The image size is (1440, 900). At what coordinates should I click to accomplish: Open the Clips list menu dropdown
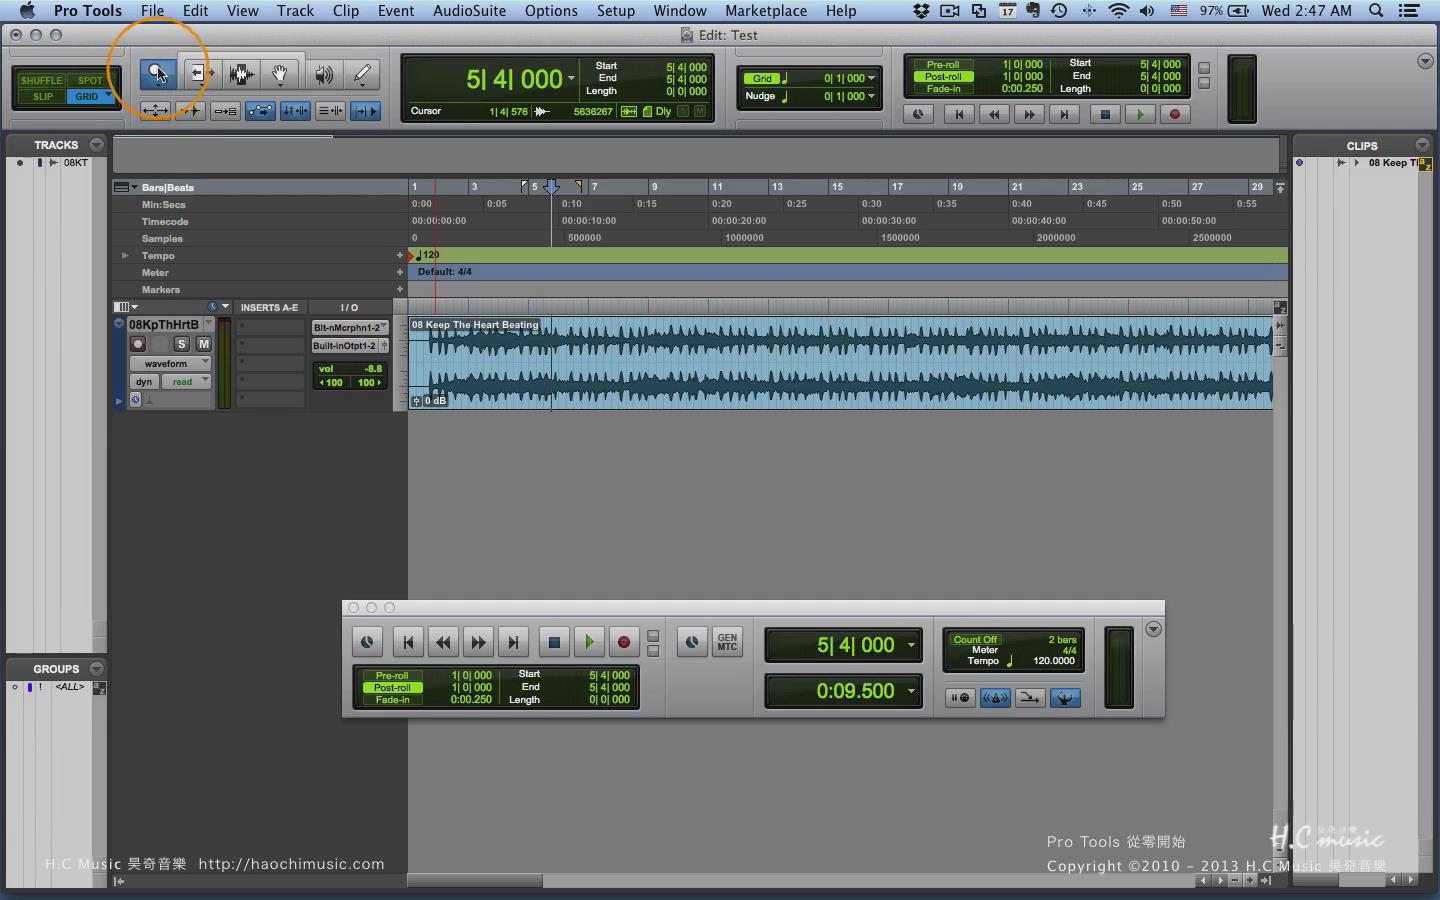coord(1422,145)
